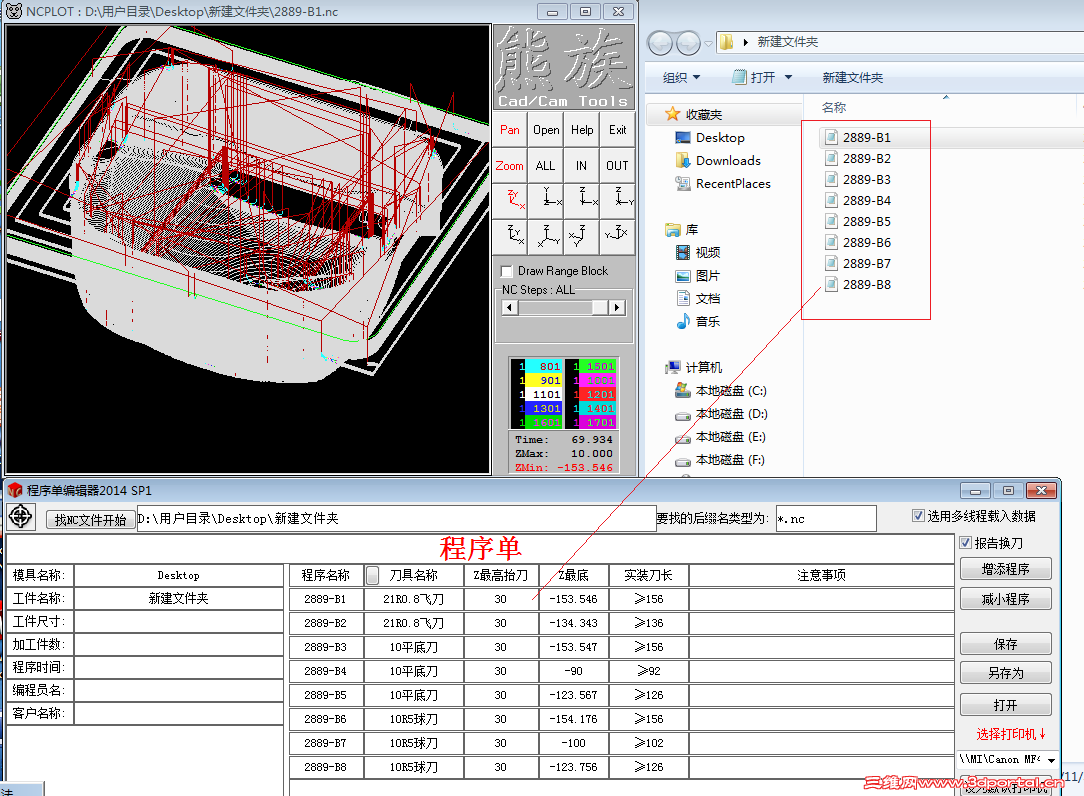Click 保存 button
Viewport: 1084px width, 796px height.
1005,644
